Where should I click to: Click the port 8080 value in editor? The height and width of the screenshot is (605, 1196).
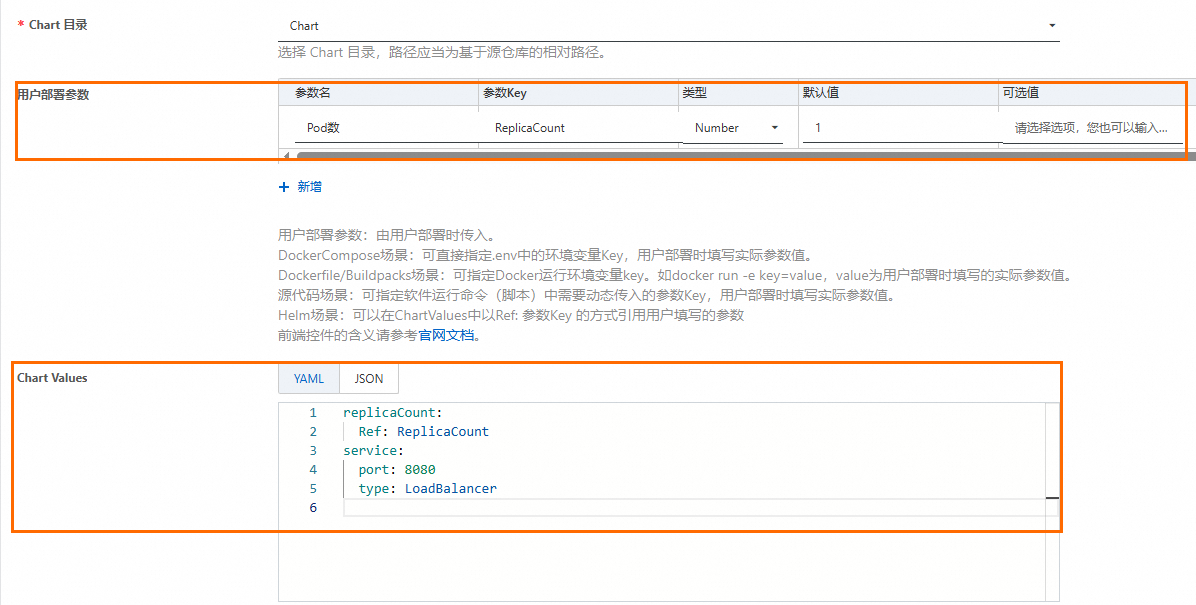[x=420, y=470]
